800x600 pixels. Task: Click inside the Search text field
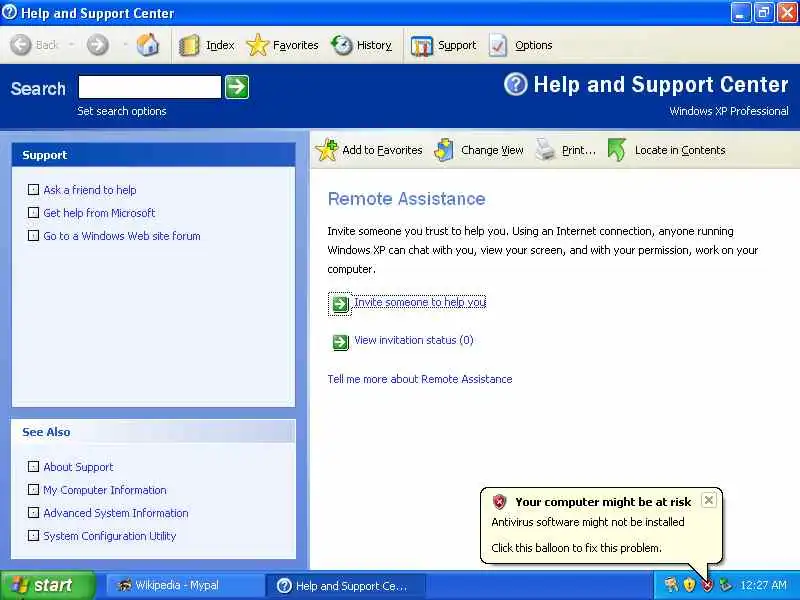[149, 87]
